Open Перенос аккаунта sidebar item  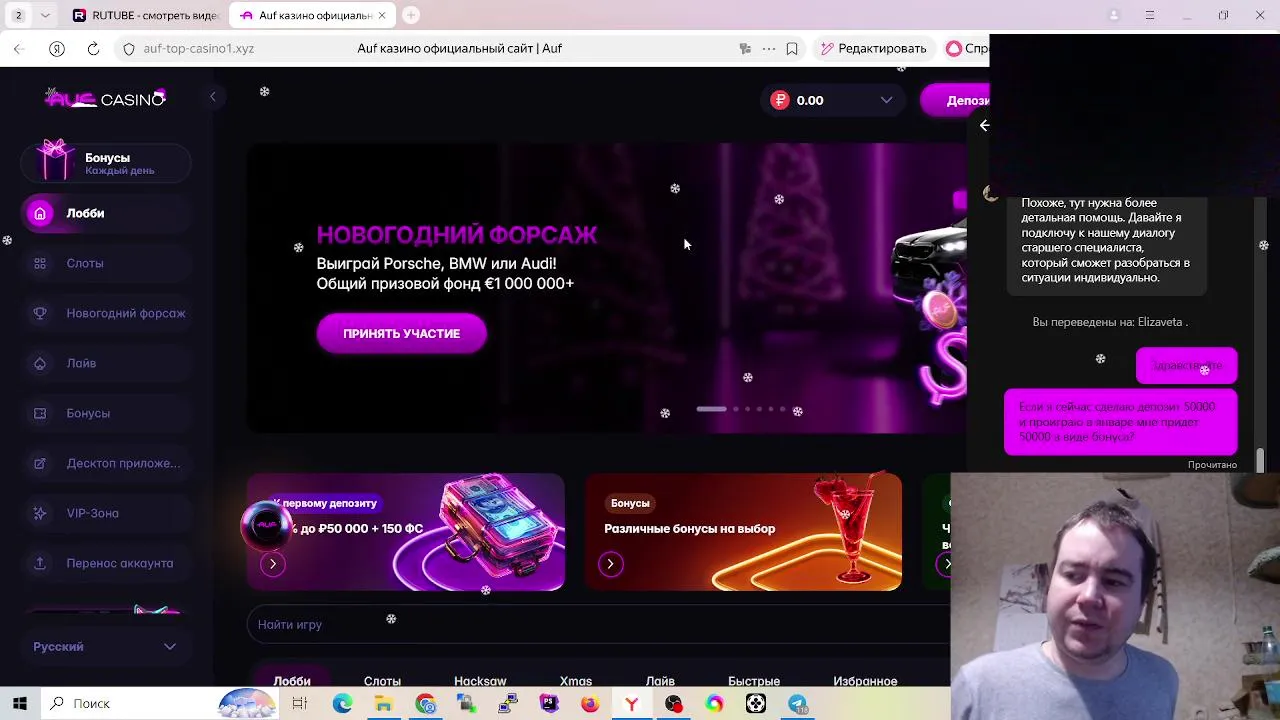[106, 563]
